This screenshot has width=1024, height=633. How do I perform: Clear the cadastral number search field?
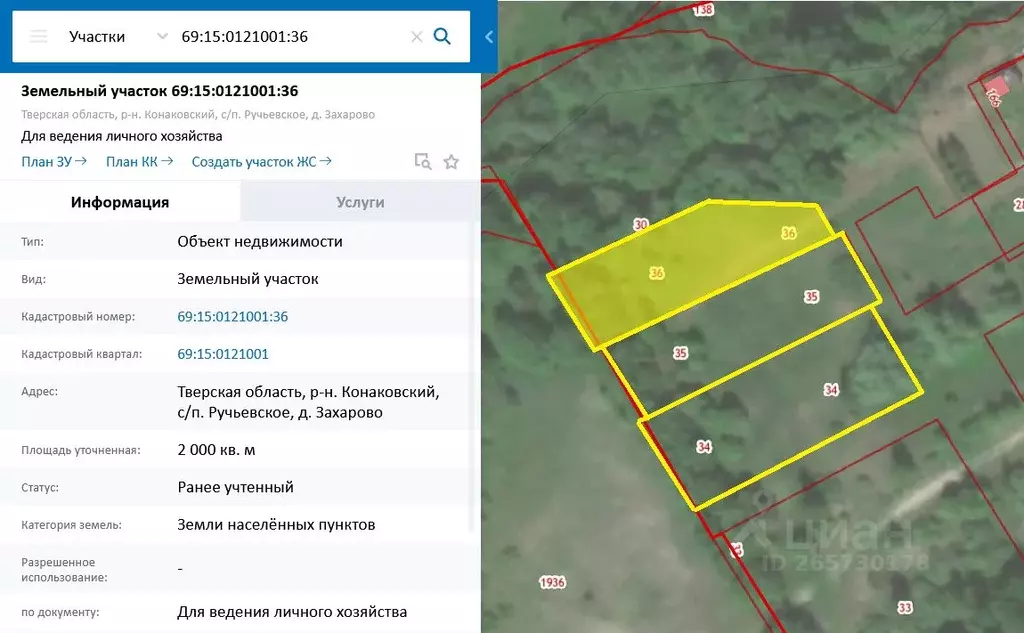(x=416, y=37)
